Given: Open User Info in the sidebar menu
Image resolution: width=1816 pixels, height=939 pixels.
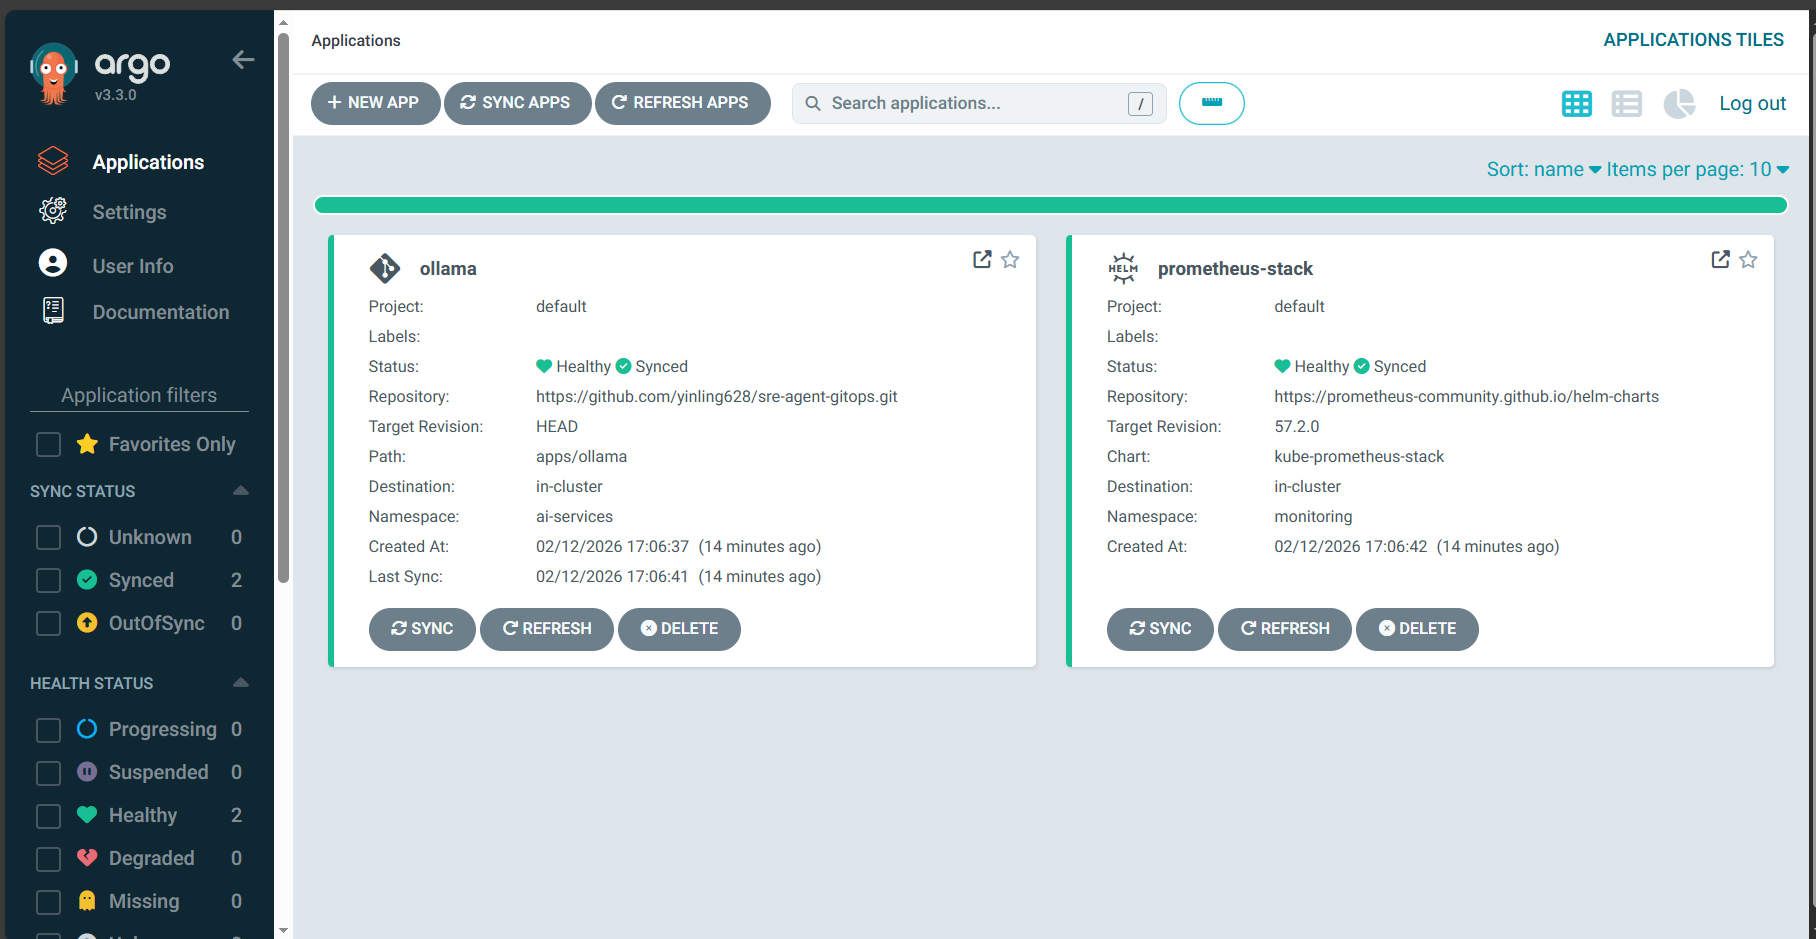Looking at the screenshot, I should 133,266.
